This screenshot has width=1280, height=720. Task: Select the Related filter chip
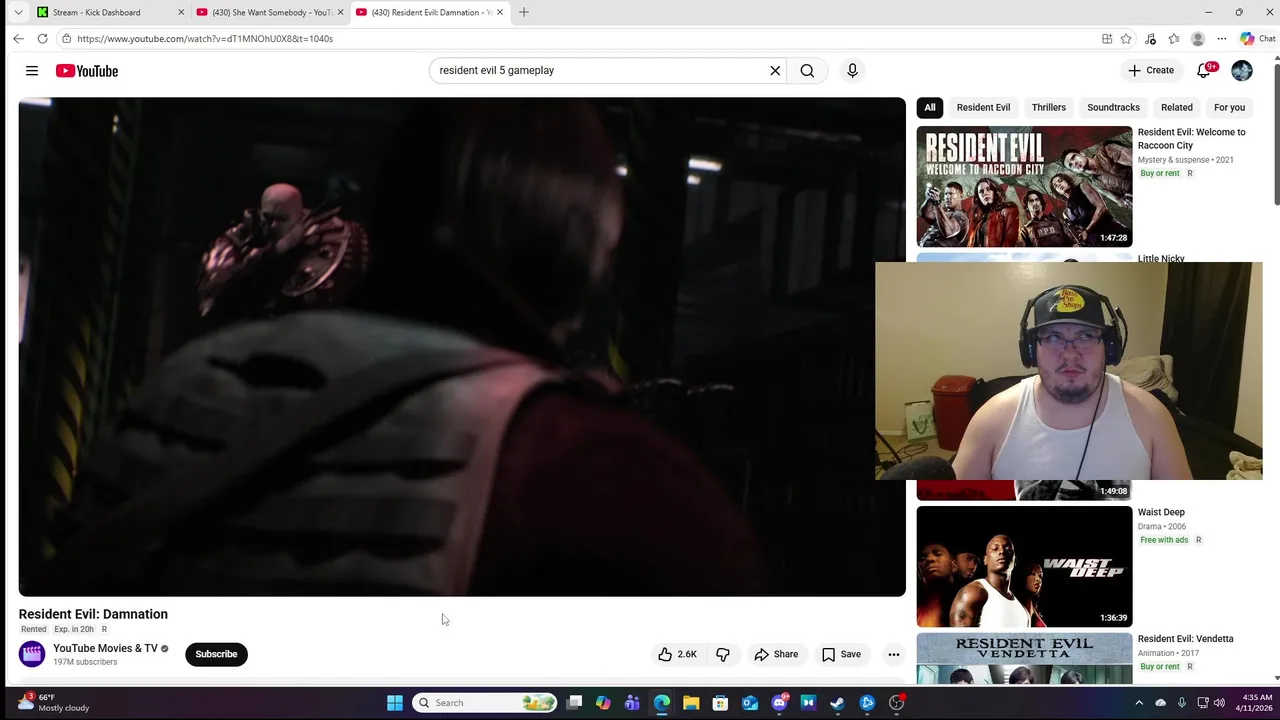click(x=1177, y=107)
